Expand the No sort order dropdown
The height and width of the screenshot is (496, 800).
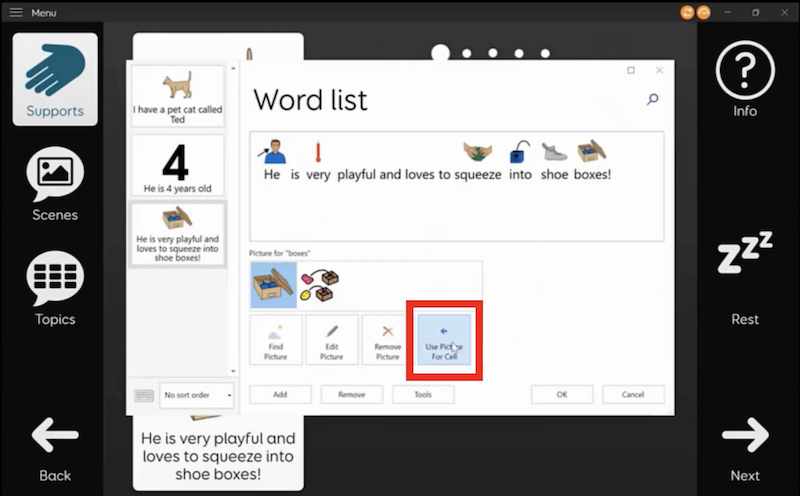tap(197, 395)
